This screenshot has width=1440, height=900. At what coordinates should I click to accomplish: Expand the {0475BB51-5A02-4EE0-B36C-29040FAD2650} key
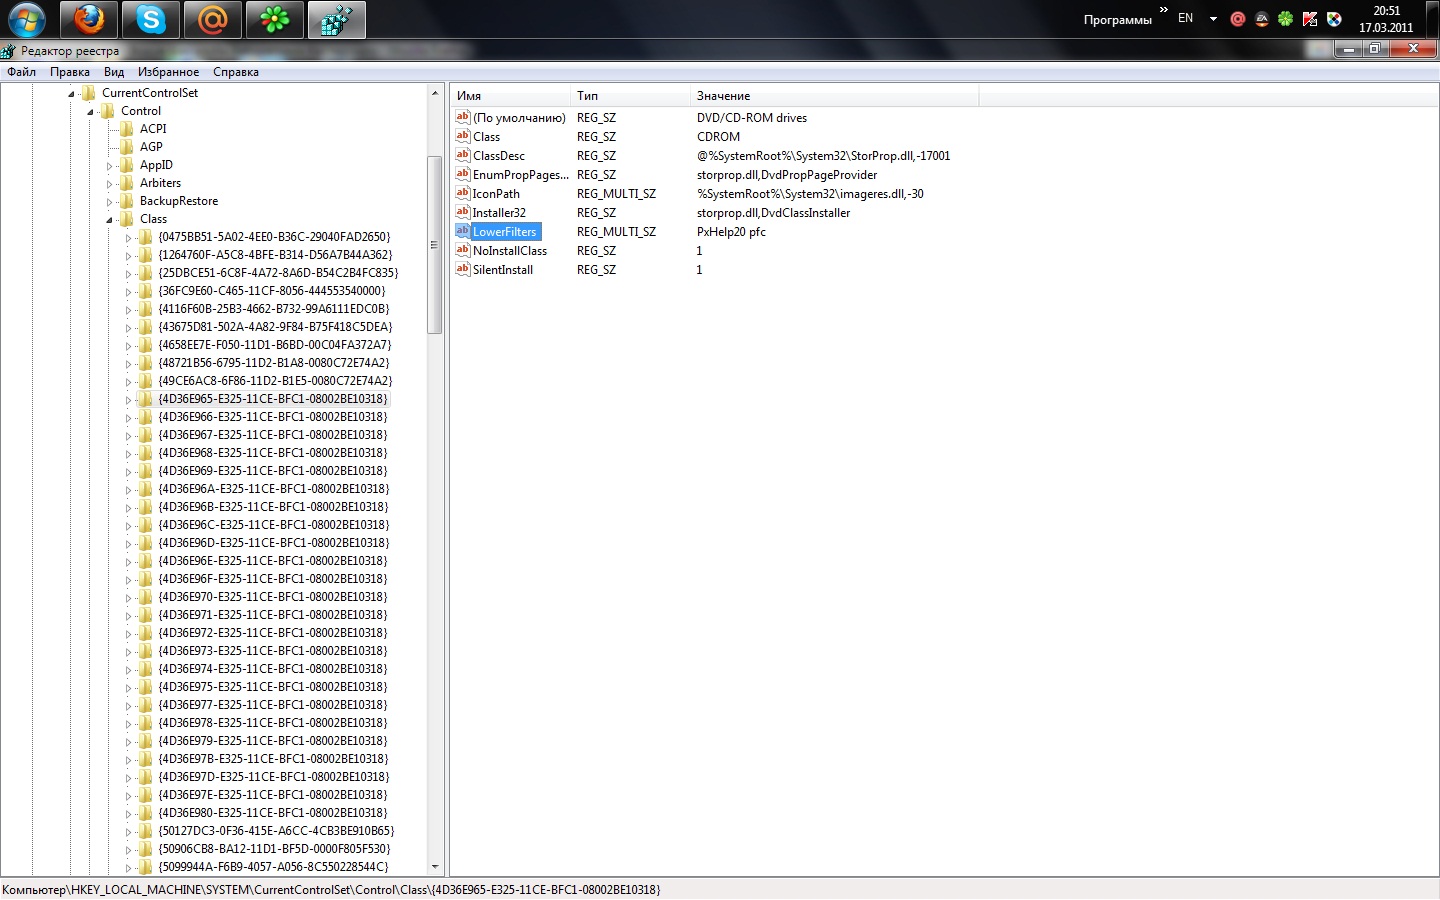coord(128,238)
